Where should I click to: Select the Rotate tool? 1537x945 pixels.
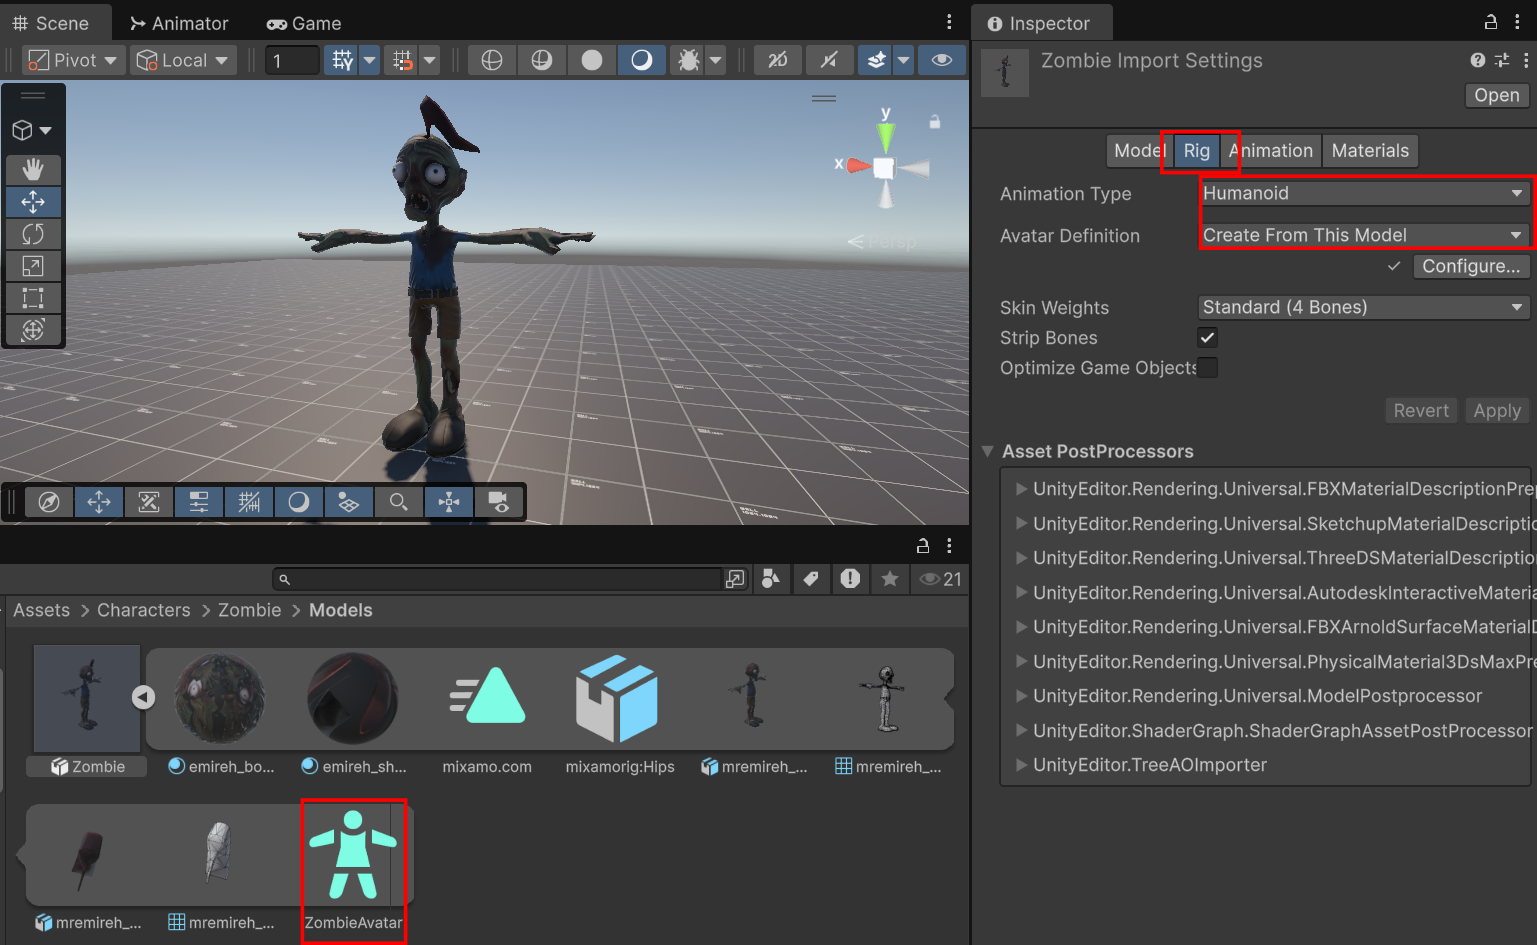[33, 234]
